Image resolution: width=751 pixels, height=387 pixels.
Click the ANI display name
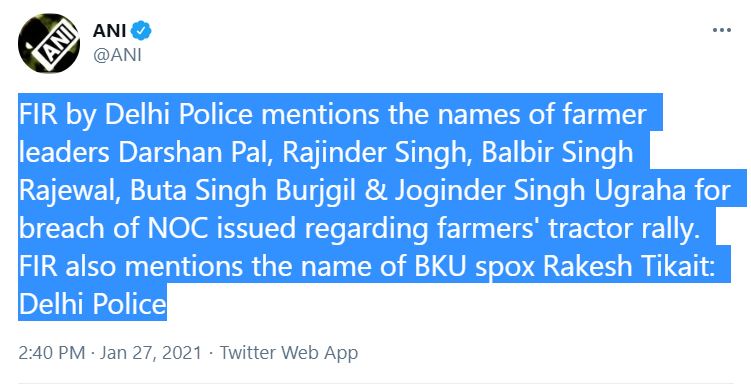pos(109,31)
